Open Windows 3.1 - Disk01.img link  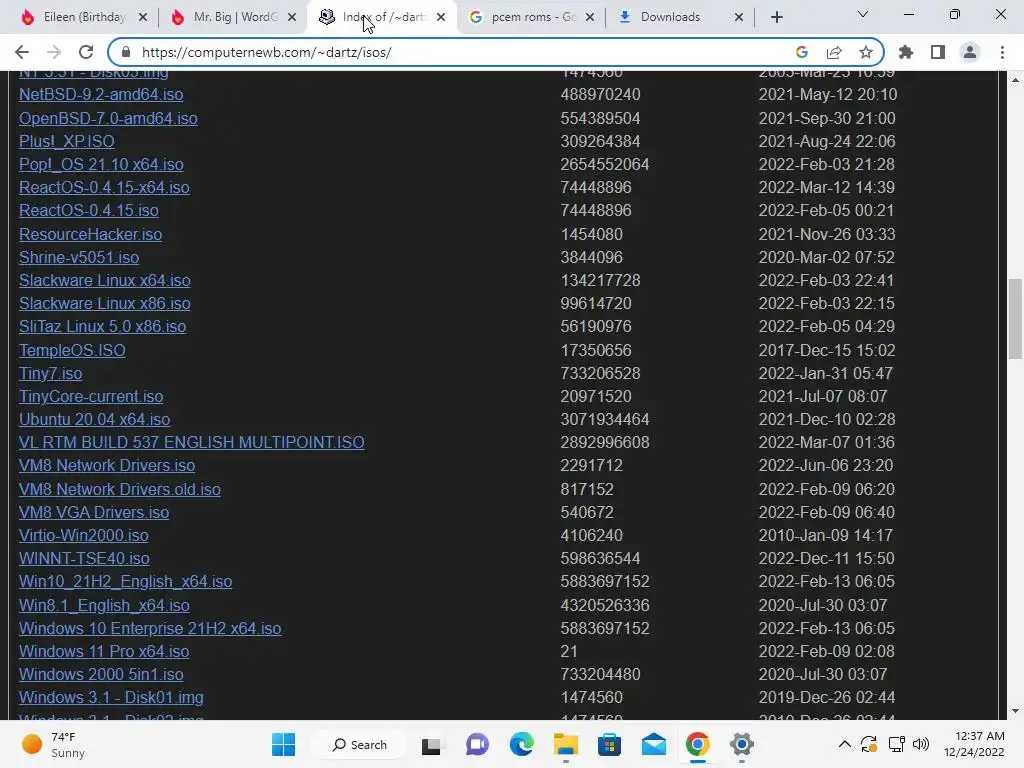(111, 697)
